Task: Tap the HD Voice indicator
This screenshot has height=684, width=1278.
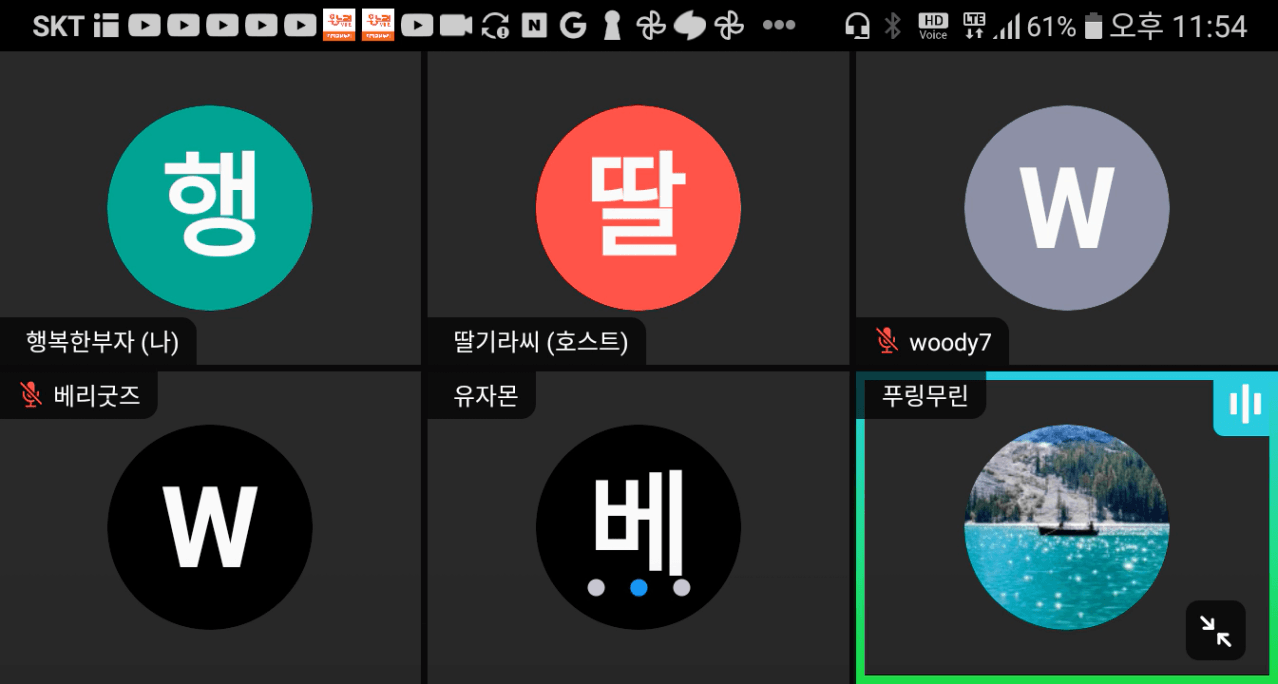Action: [x=933, y=26]
